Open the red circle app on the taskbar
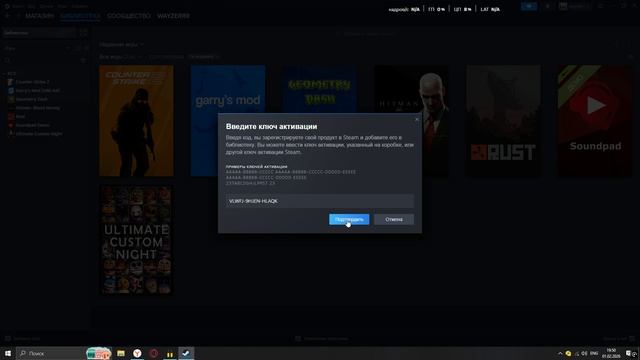This screenshot has height=360, width=640. pos(154,353)
